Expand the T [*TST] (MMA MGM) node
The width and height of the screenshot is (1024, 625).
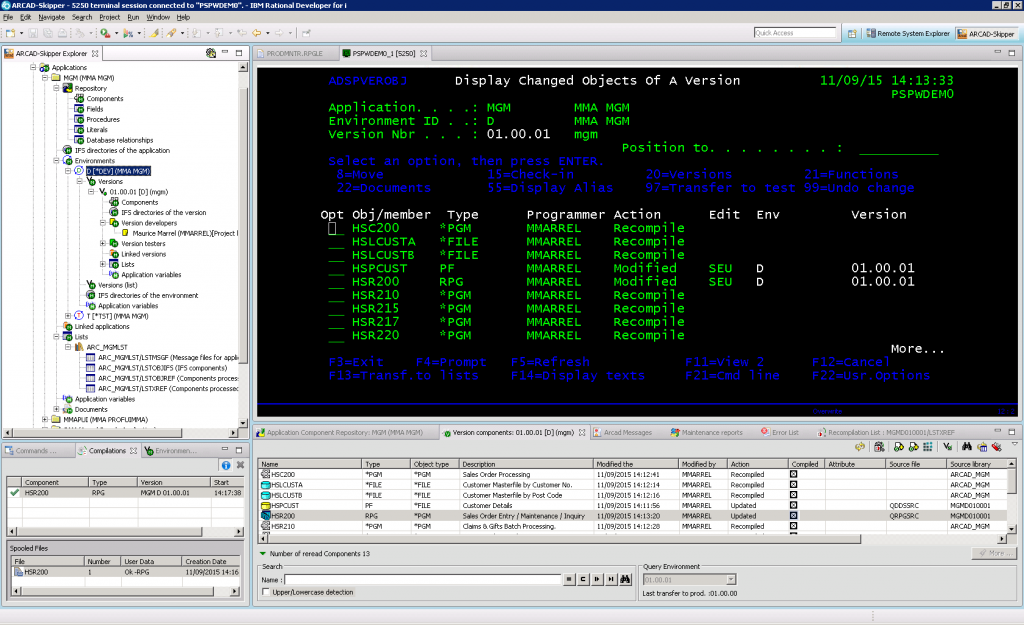pos(68,316)
